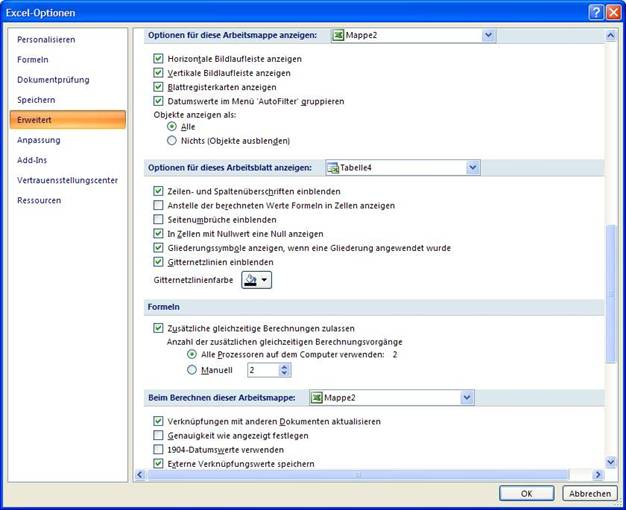Select the Manuell radio option
The image size is (626, 510).
192,370
